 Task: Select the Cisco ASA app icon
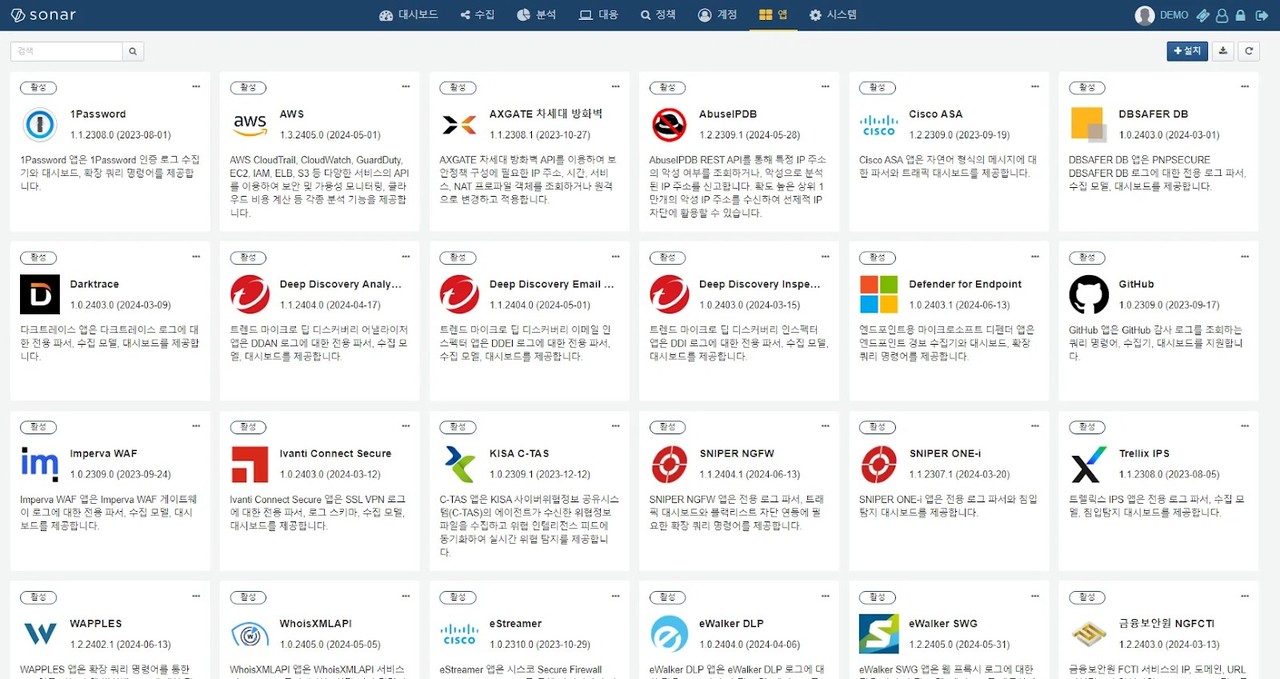877,124
